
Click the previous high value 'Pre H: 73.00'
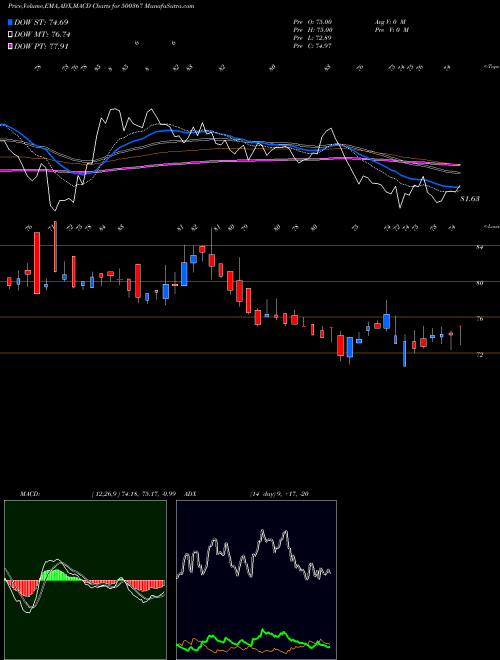coord(313,30)
